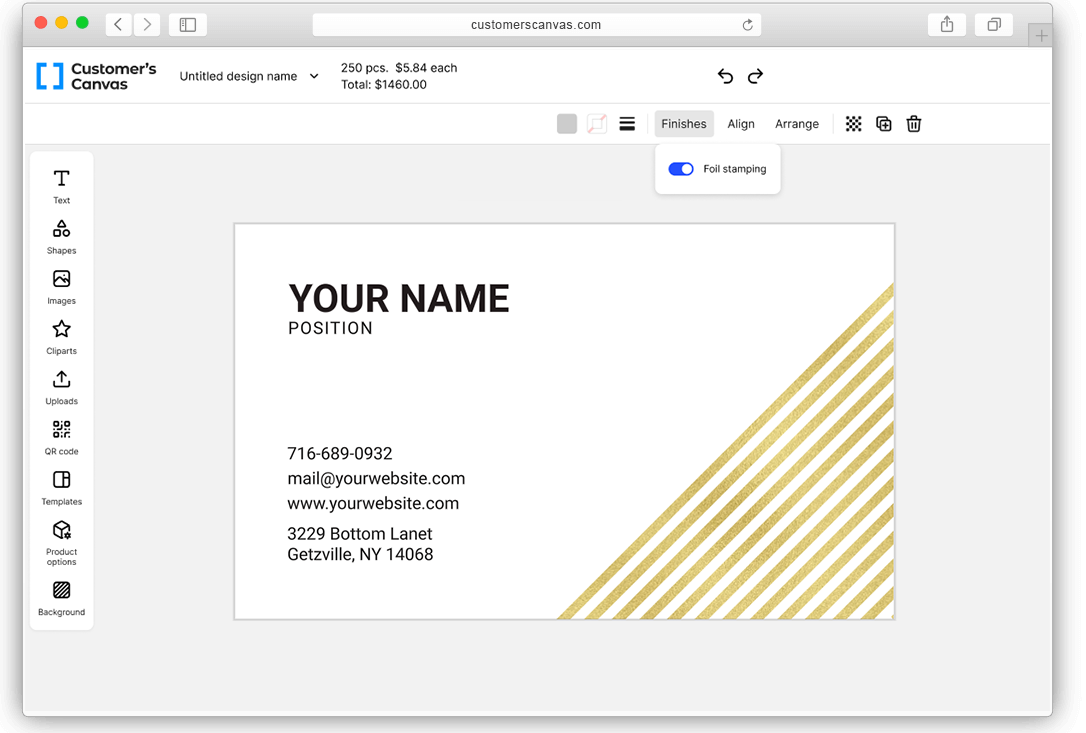
Task: Switch to the Finishes tab
Action: pos(683,123)
